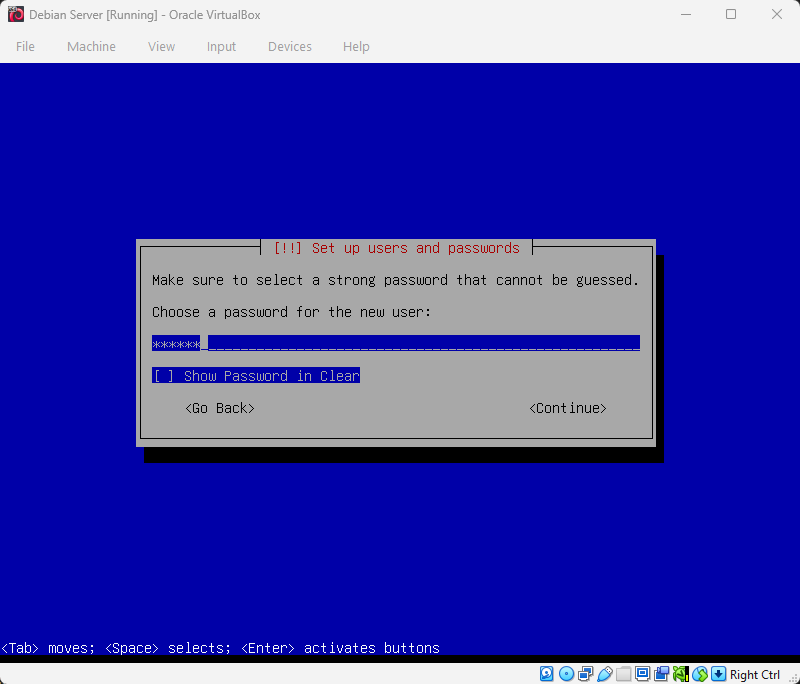Viewport: 800px width, 684px height.
Task: Open the Devices menu
Action: pos(289,46)
